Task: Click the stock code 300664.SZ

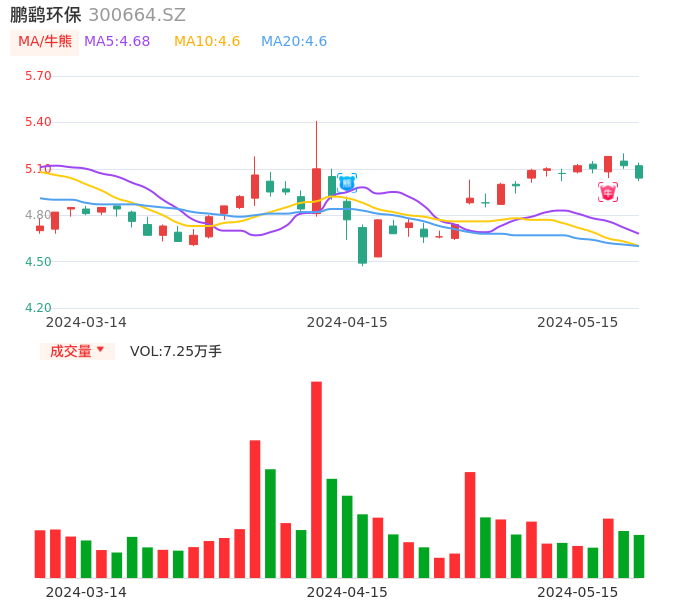Action: (137, 15)
